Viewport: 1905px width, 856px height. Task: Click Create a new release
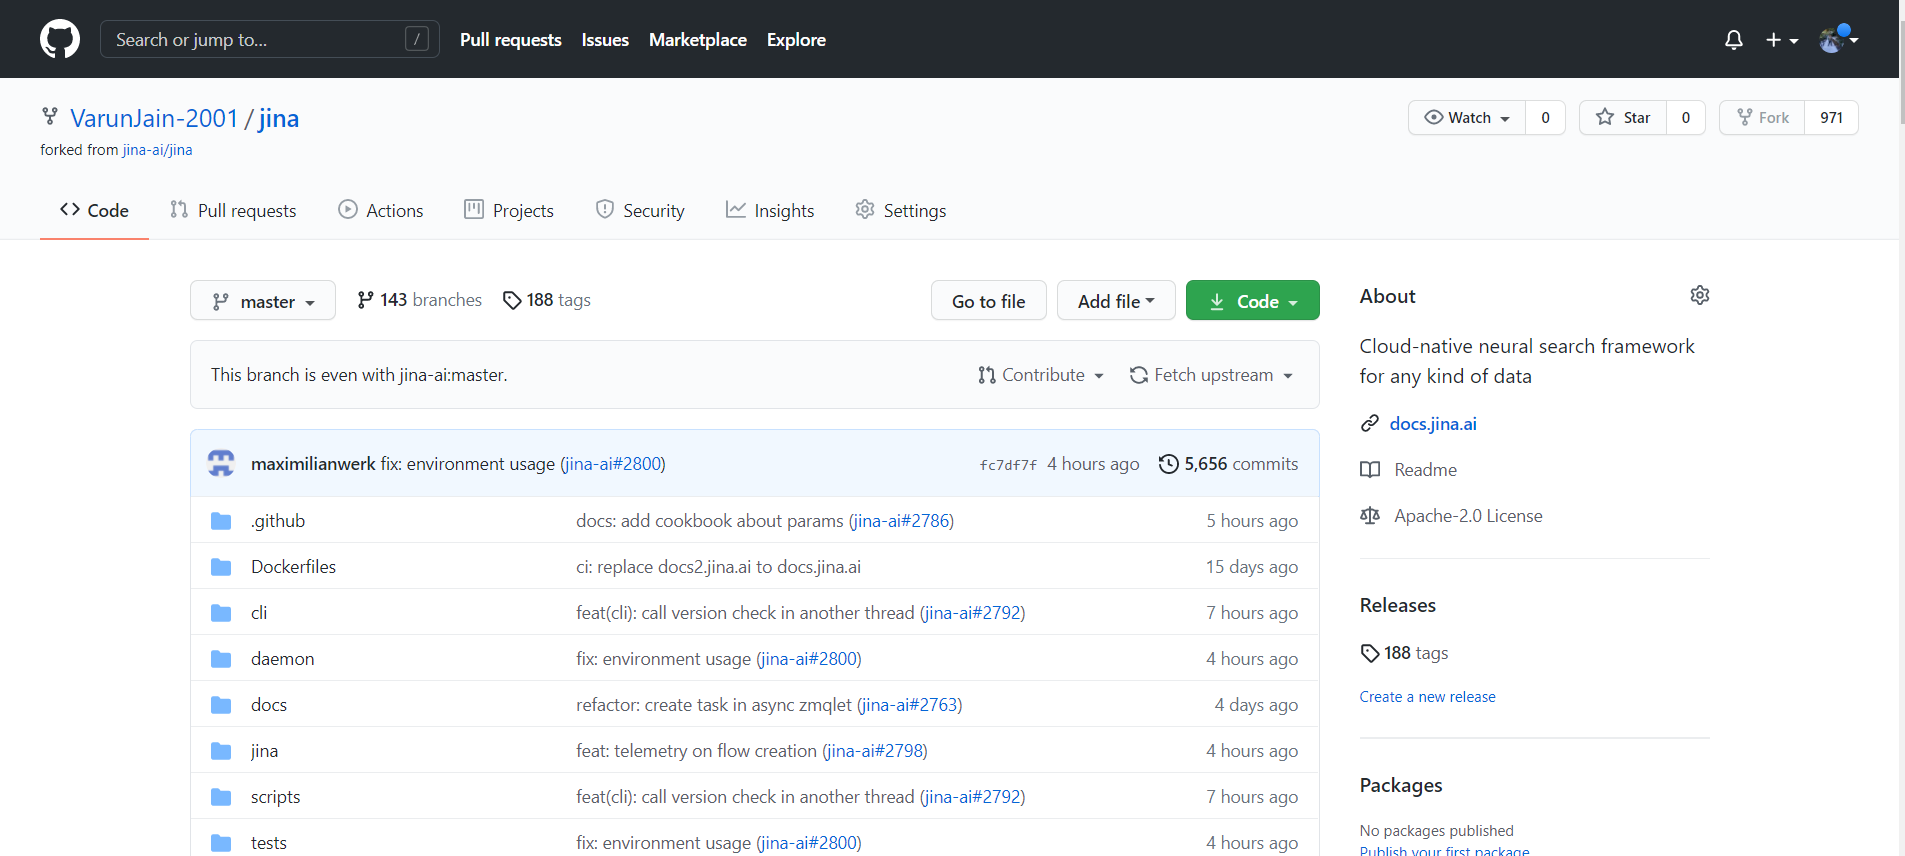(1428, 697)
